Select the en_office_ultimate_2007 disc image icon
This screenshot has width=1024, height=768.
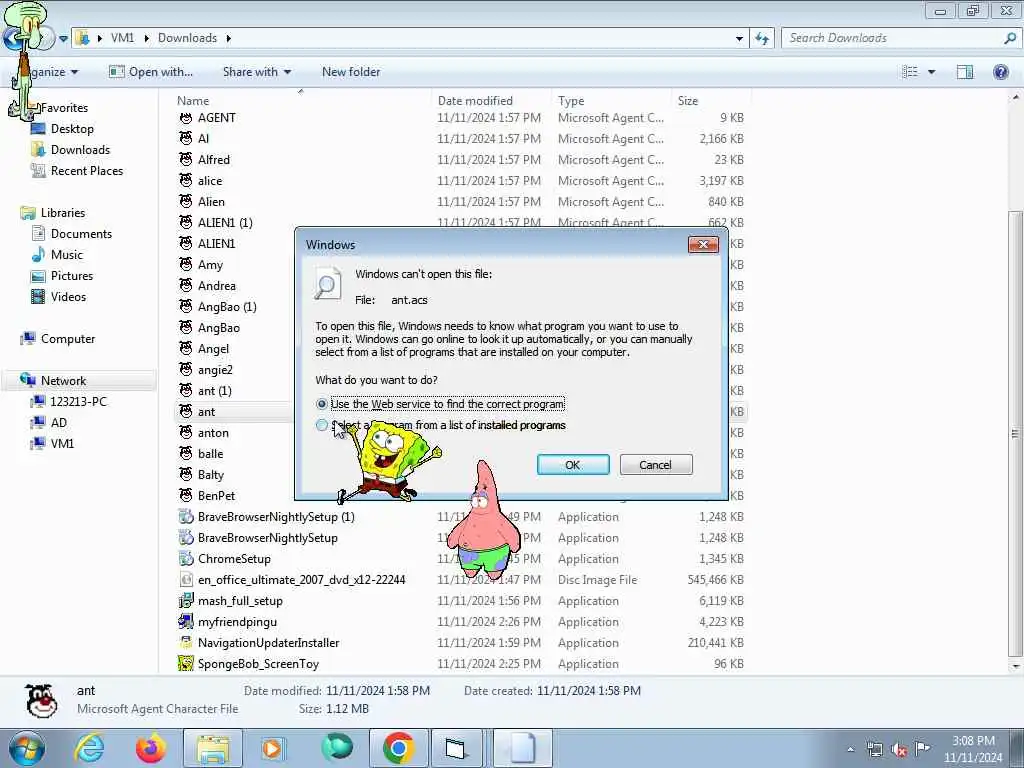point(186,580)
